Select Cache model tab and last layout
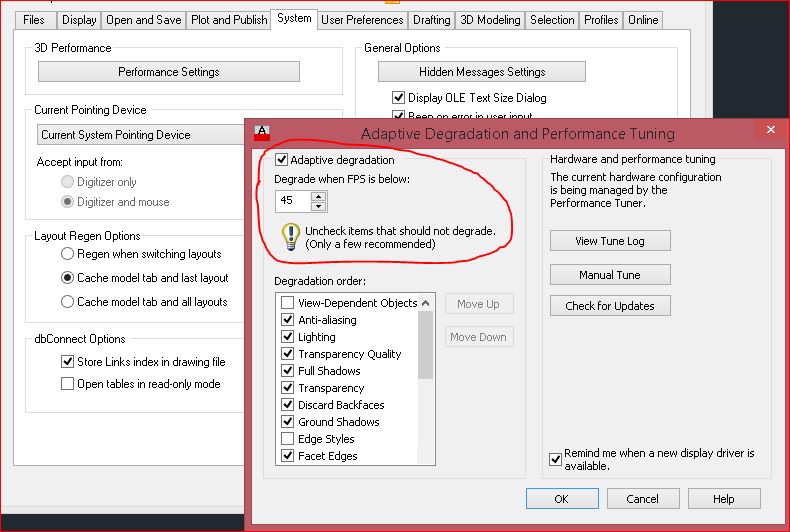 (x=67, y=278)
